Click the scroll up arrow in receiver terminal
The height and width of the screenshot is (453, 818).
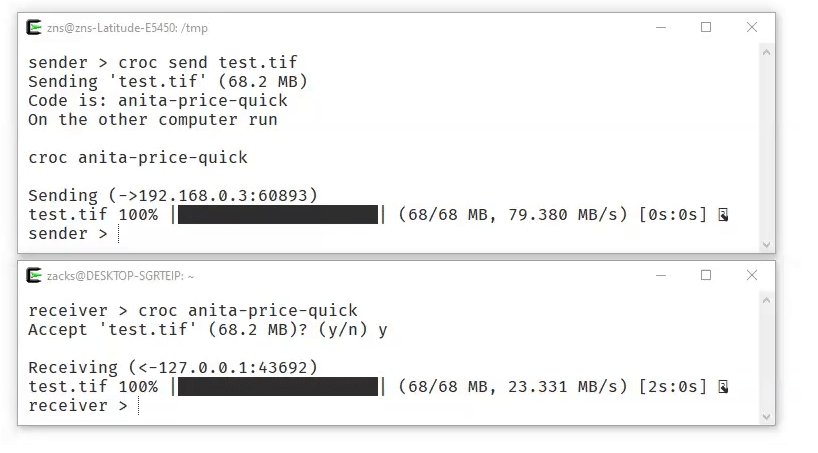[x=766, y=300]
